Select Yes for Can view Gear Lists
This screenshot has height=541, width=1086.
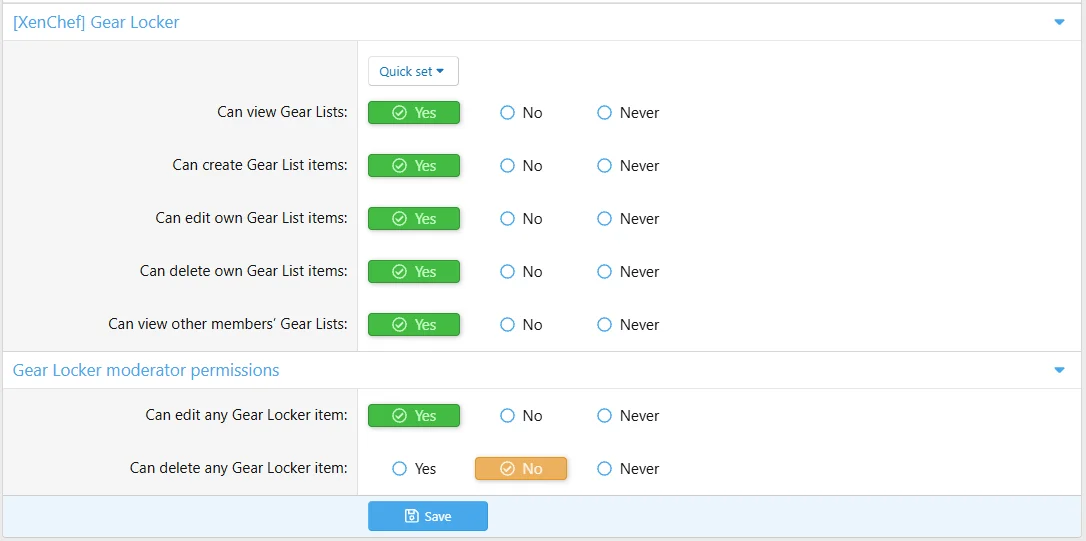[x=413, y=113]
